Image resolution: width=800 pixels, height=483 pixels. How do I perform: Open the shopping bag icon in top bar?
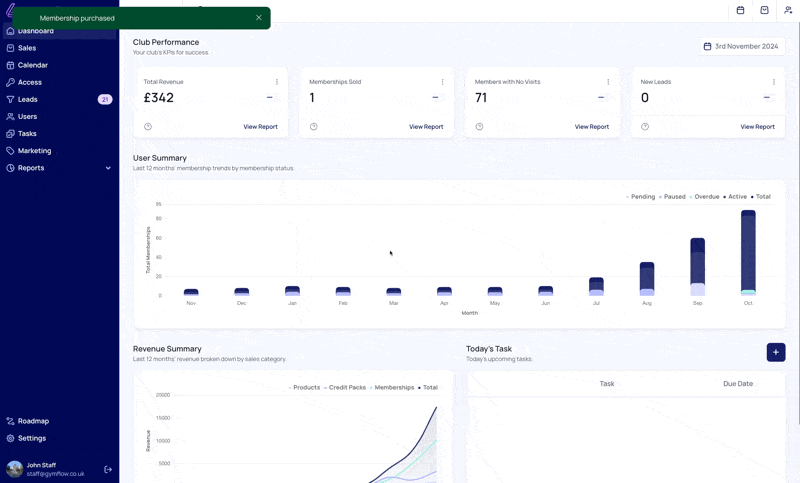764,11
